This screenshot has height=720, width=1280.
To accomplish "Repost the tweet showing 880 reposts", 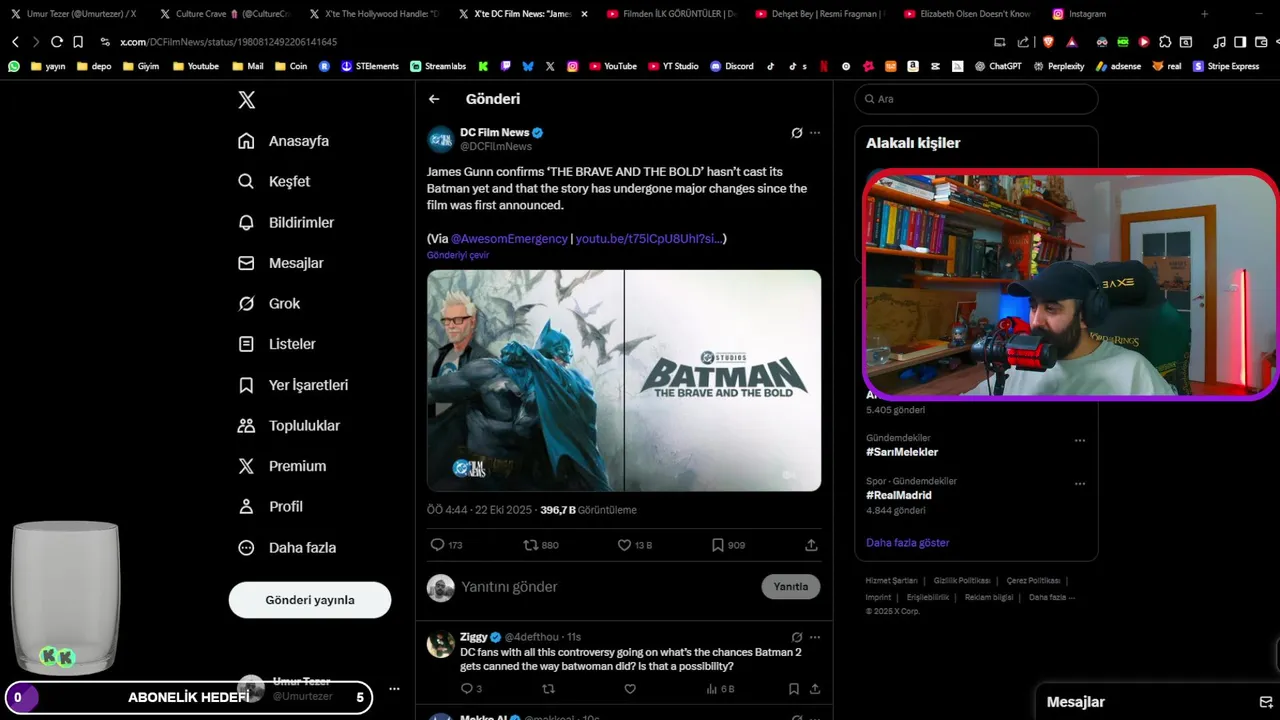I will 541,545.
